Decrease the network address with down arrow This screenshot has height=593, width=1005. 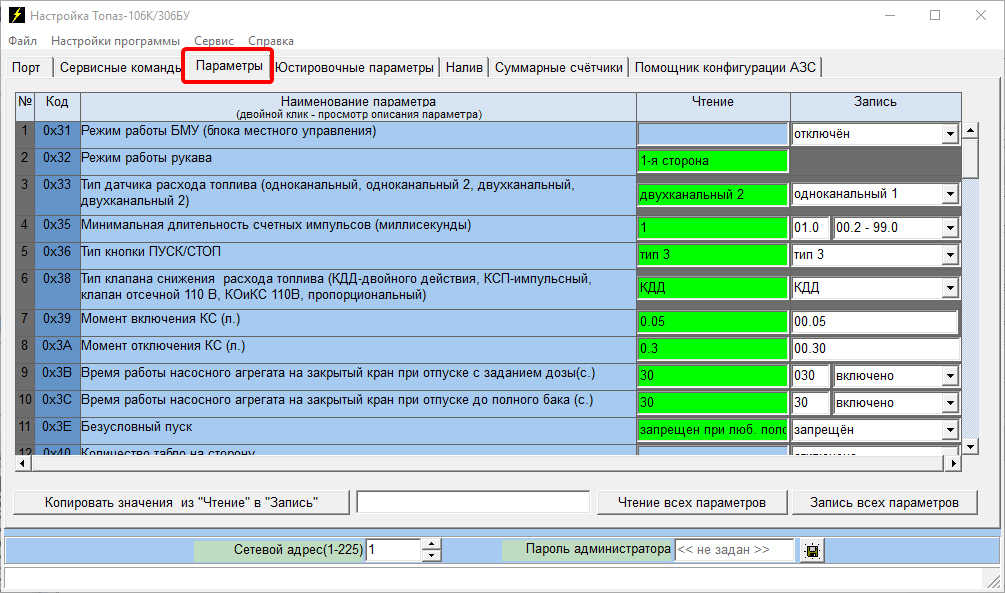tap(431, 556)
